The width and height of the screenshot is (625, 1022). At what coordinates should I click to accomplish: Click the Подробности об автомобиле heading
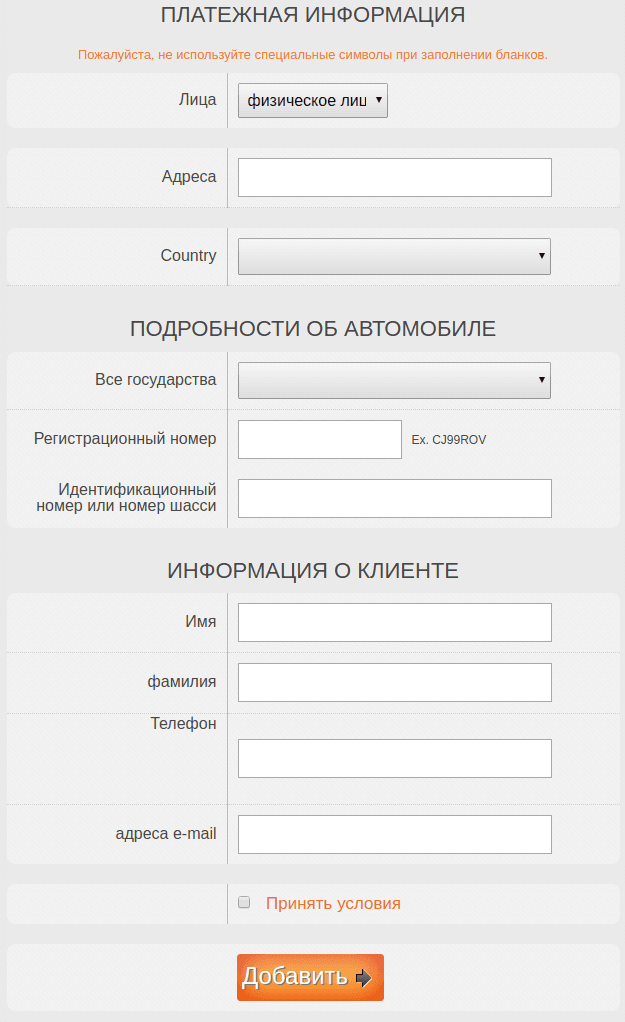pyautogui.click(x=313, y=329)
